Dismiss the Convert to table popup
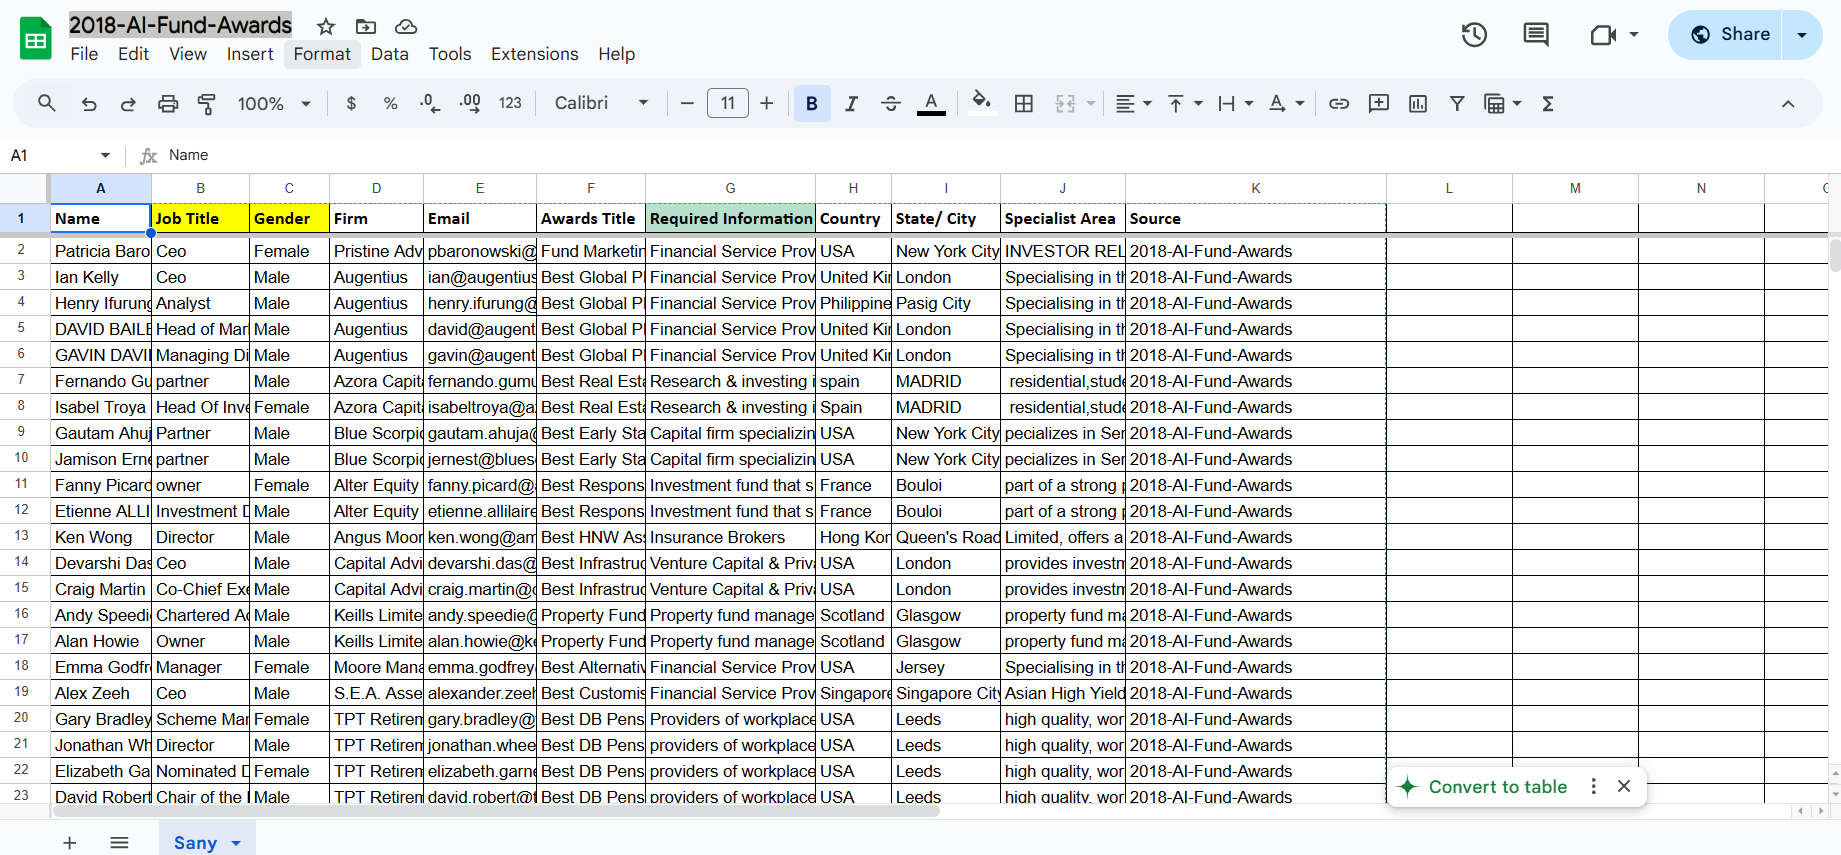 pos(1624,787)
